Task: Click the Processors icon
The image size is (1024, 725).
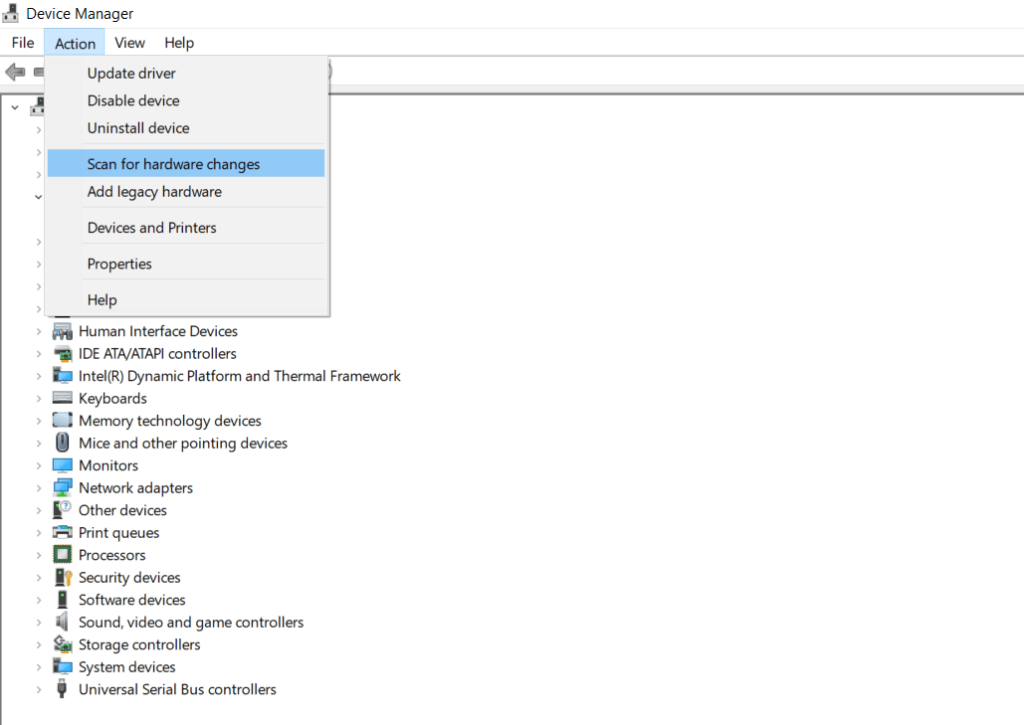Action: pyautogui.click(x=62, y=555)
